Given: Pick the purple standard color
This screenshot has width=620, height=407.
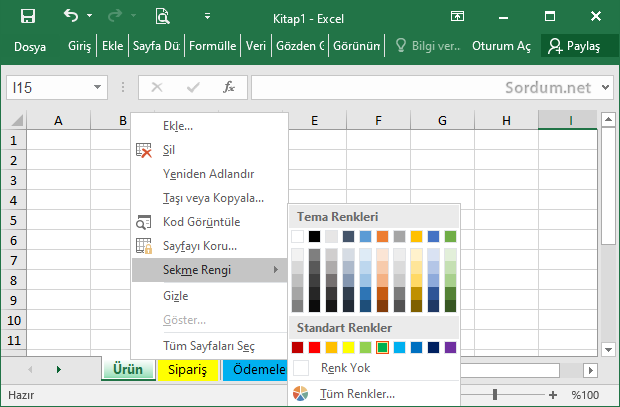Looking at the screenshot, I should point(450,347).
